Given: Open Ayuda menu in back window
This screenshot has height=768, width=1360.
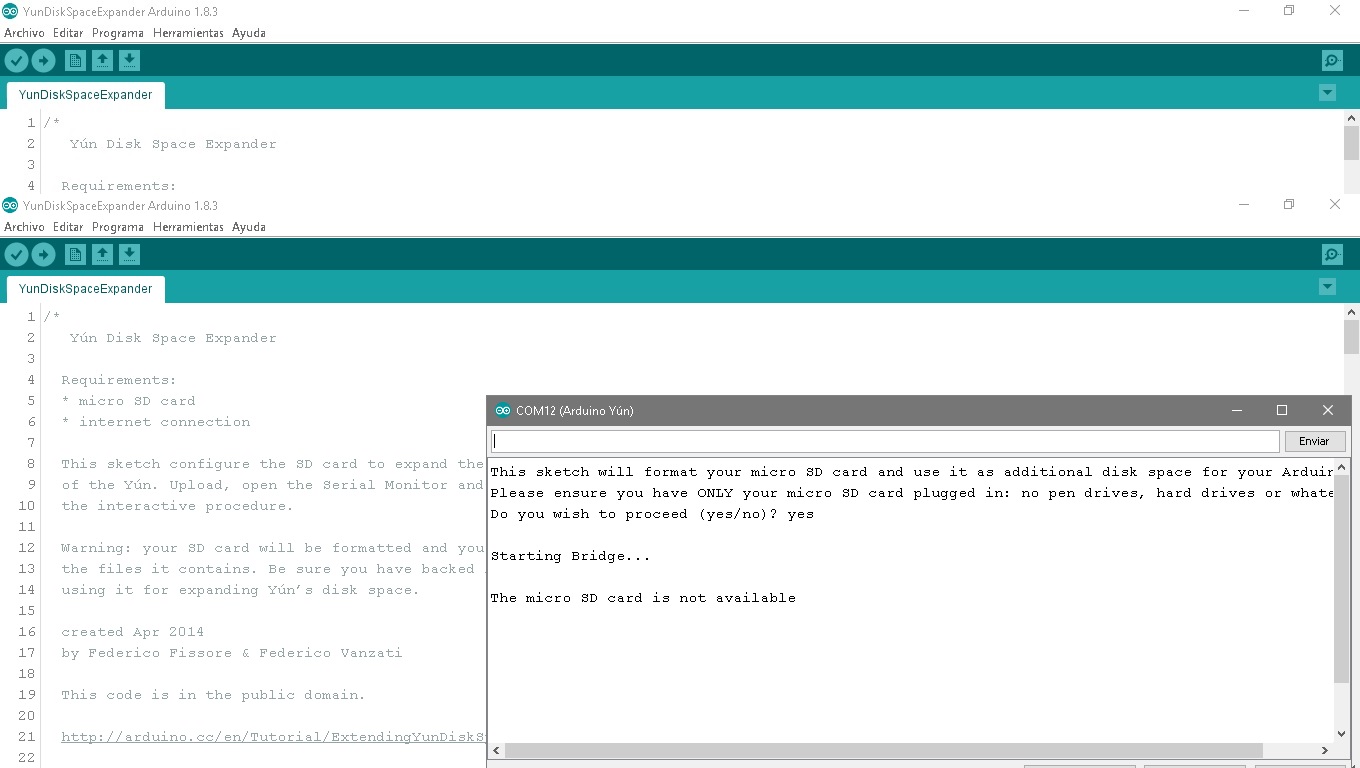Looking at the screenshot, I should coord(249,33).
